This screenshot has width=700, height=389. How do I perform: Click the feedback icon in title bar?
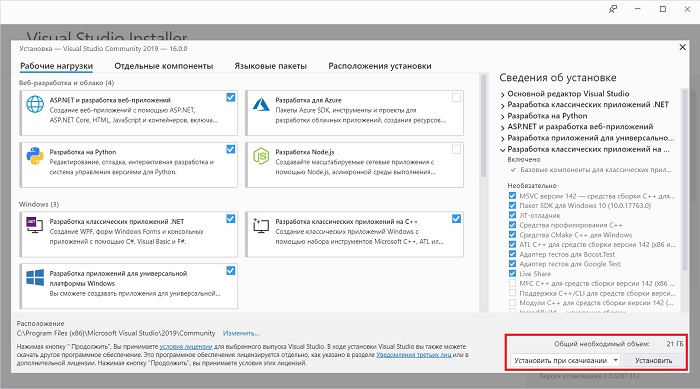tap(613, 9)
